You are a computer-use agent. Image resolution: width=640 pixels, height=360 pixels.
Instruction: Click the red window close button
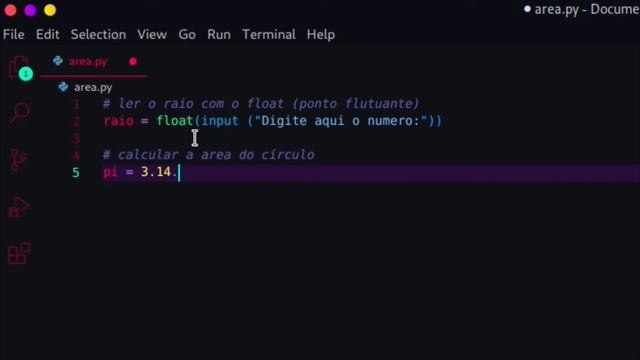11,10
